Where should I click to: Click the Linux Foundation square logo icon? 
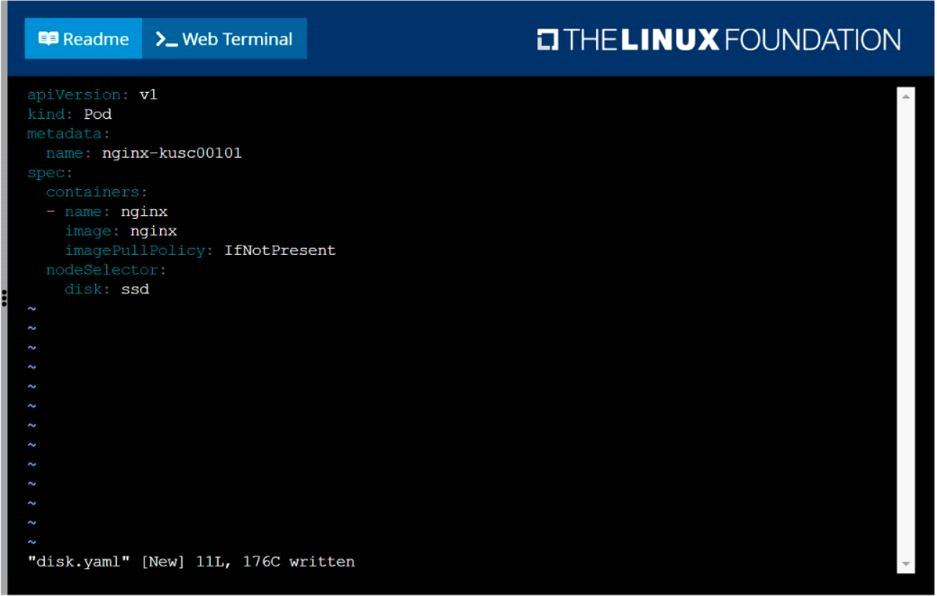547,40
